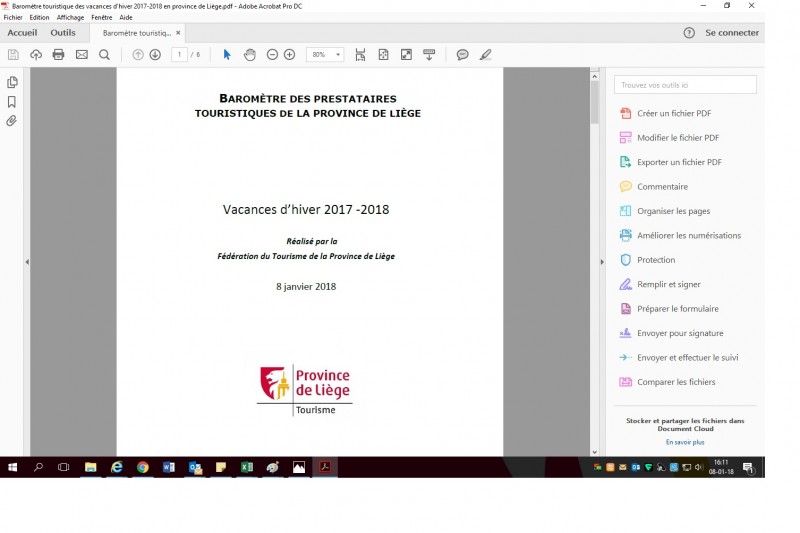Screen dimensions: 800x533
Task: Send file by email envelope icon
Action: click(x=82, y=55)
